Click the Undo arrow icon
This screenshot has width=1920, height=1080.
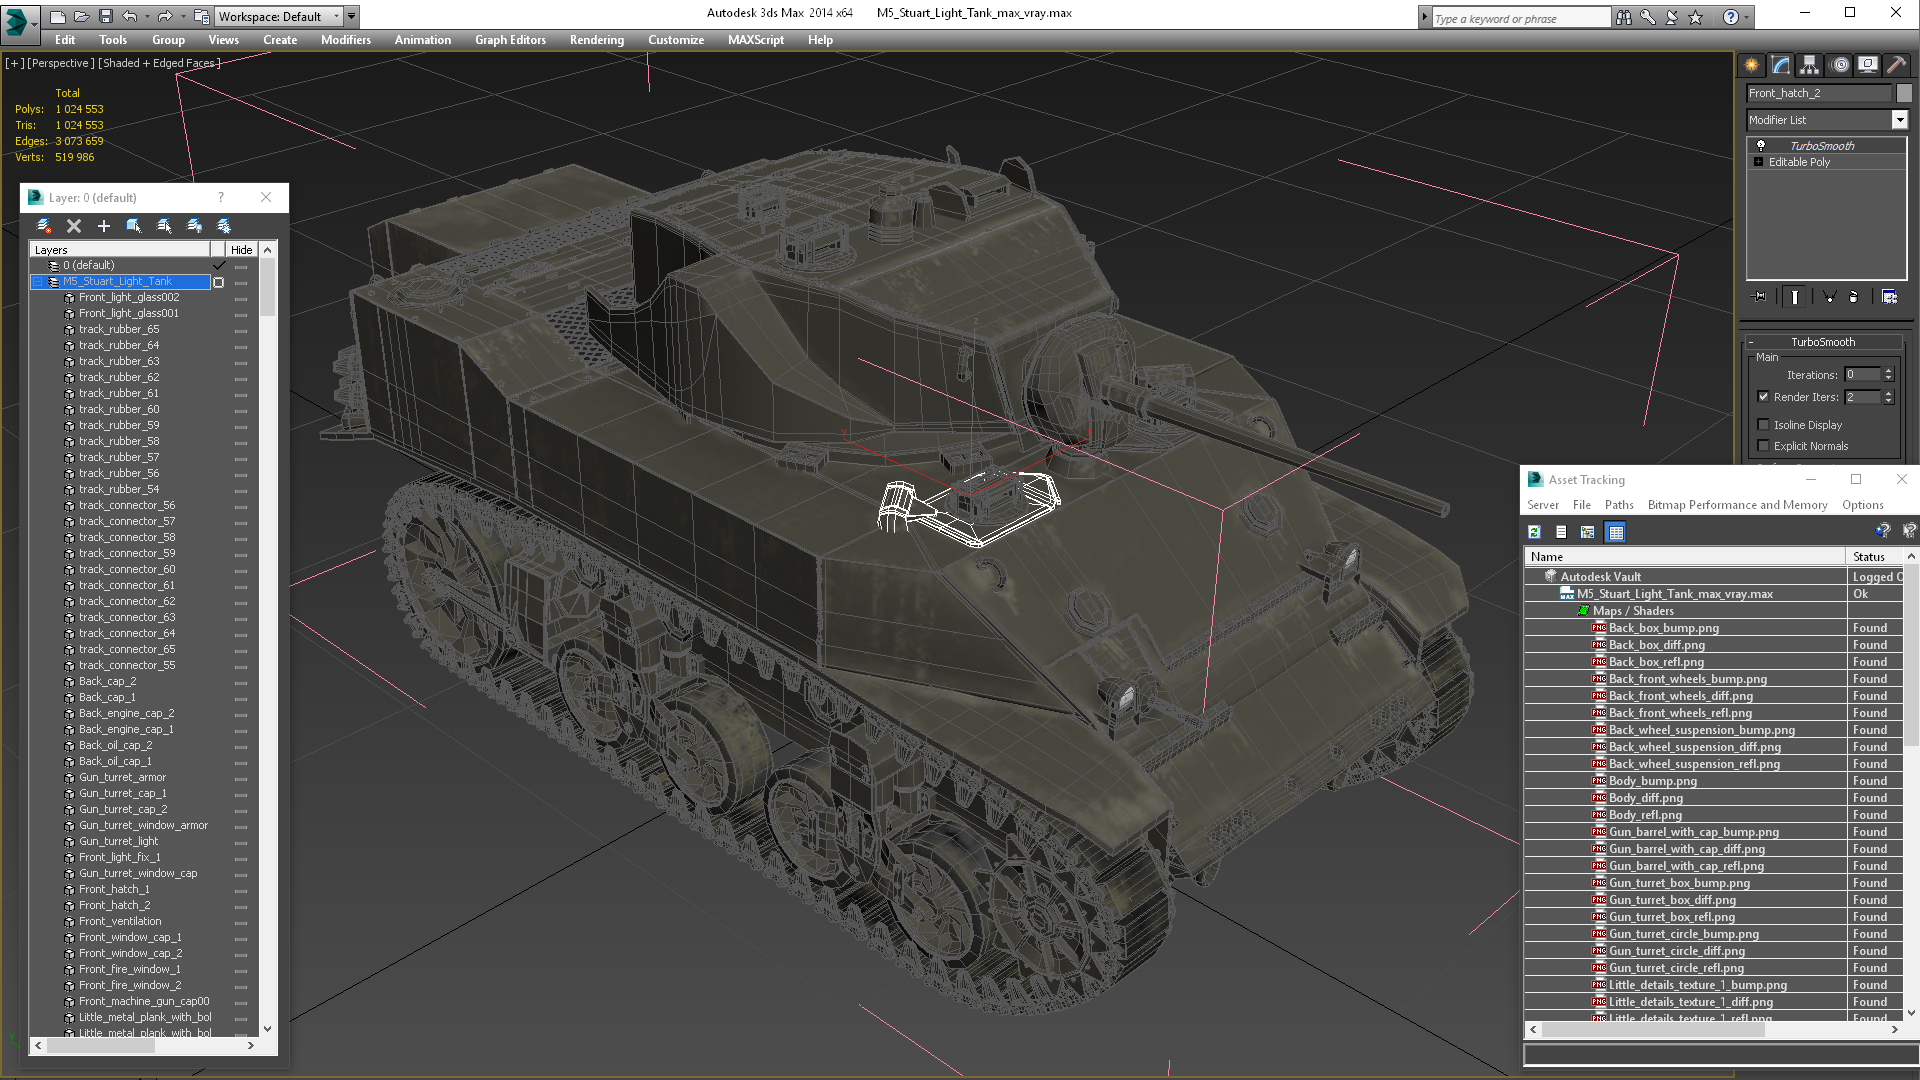coord(129,16)
